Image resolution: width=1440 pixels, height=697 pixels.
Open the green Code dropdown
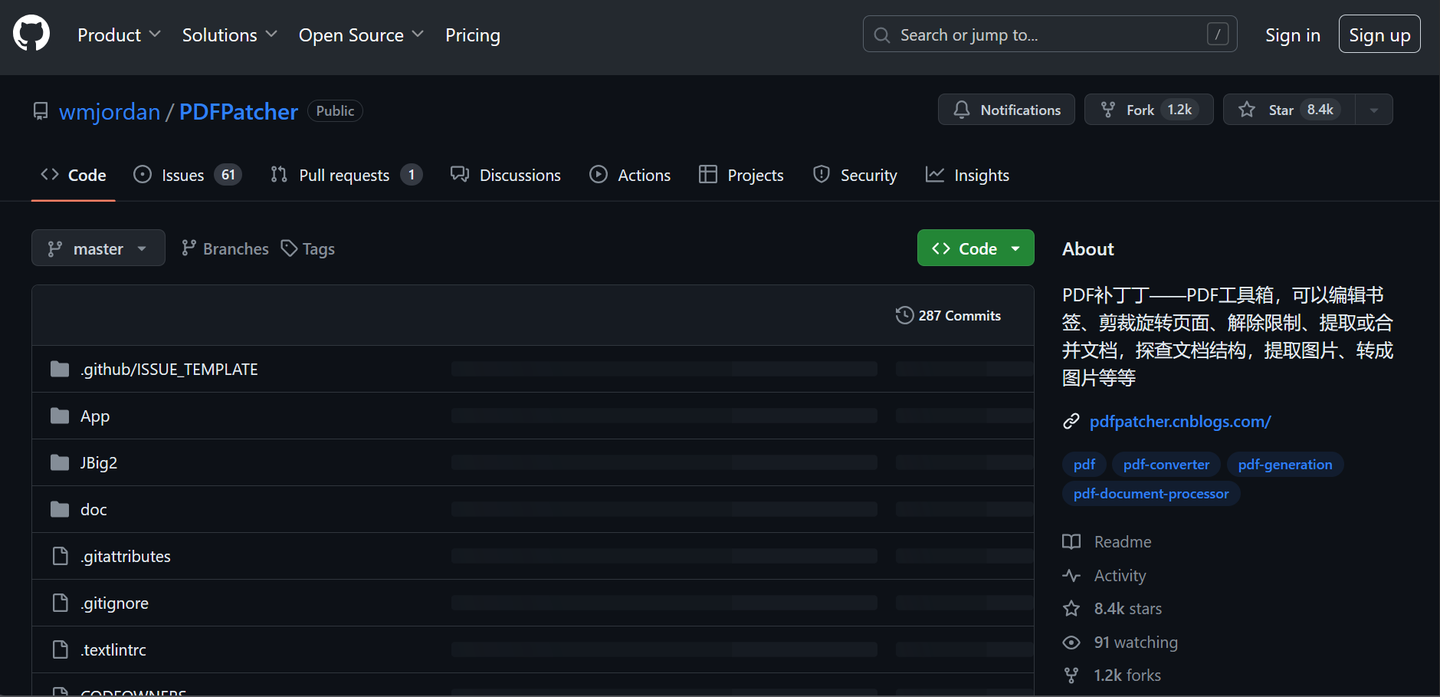(x=975, y=249)
